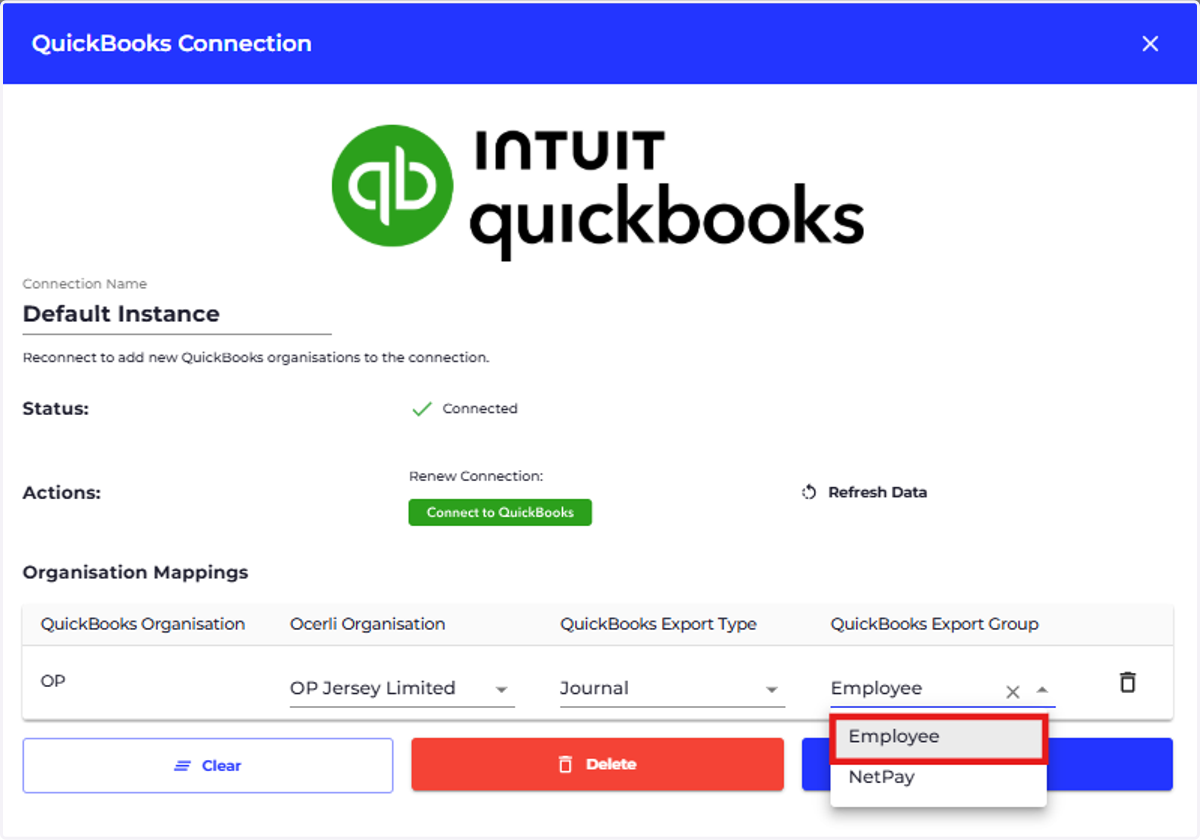The image size is (1200, 840).
Task: Click the QuickBooks Export Group column header
Action: 934,624
